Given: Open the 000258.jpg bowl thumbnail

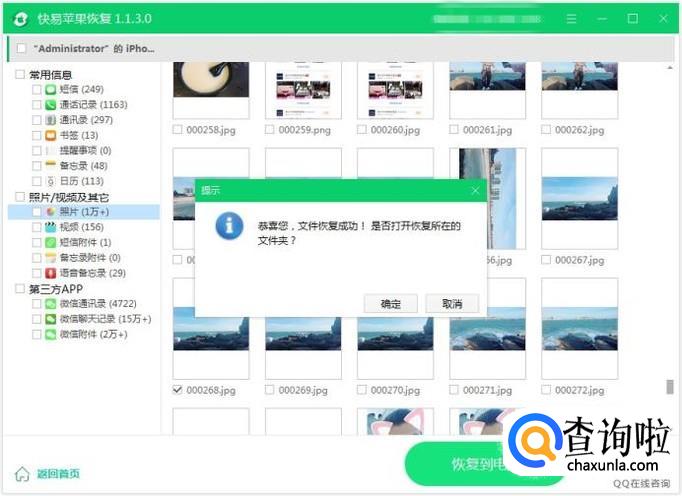Looking at the screenshot, I should (211, 90).
